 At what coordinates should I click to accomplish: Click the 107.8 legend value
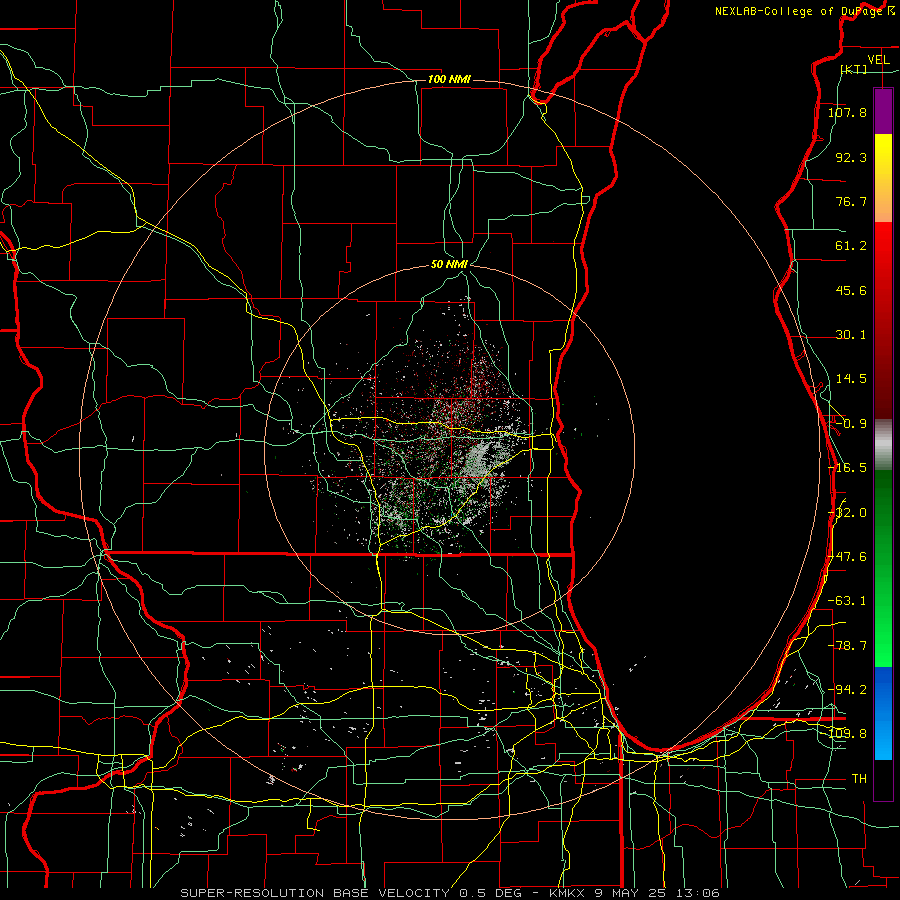pyautogui.click(x=847, y=112)
